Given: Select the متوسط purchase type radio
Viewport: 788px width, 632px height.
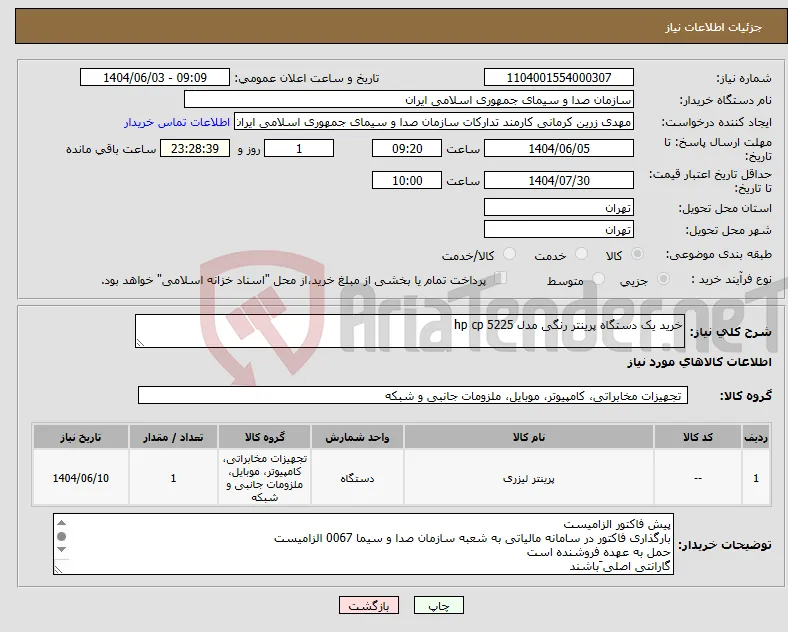Looking at the screenshot, I should tap(598, 278).
